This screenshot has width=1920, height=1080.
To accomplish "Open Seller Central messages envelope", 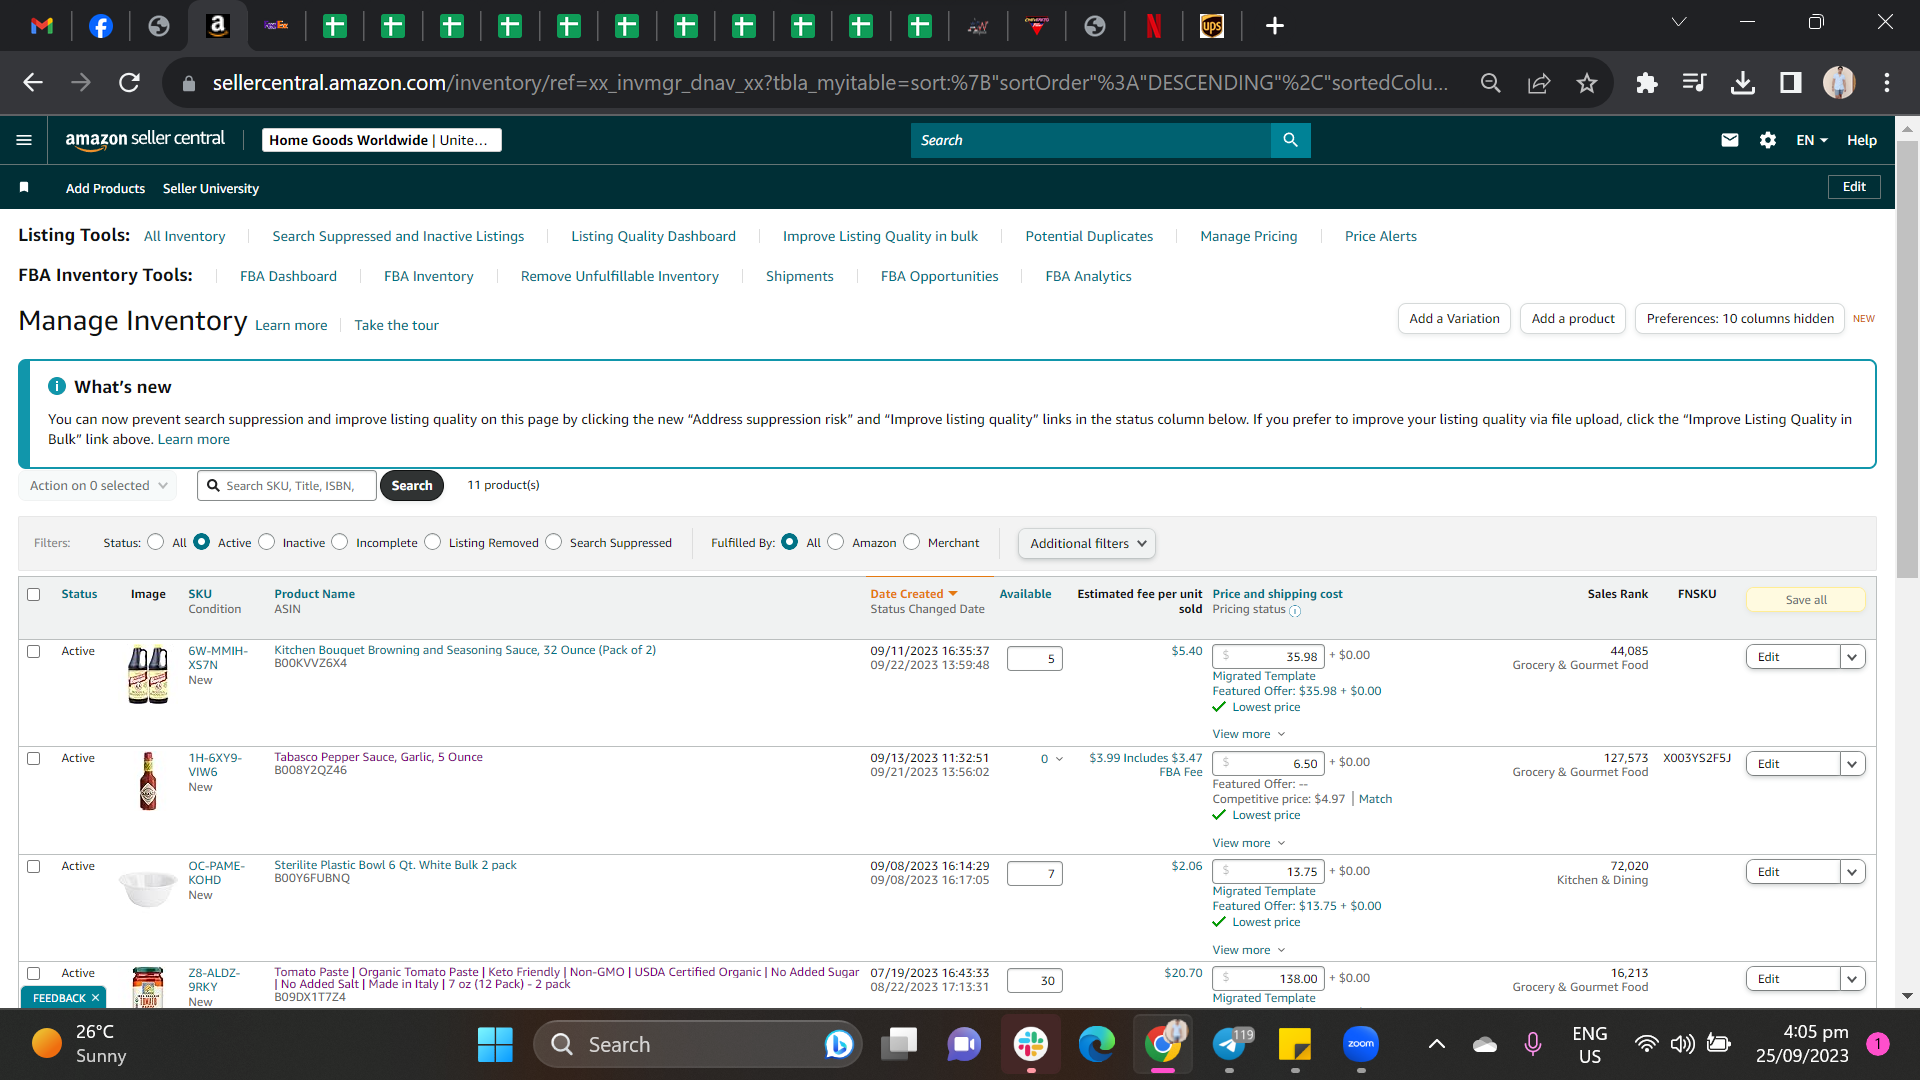I will coord(1730,140).
